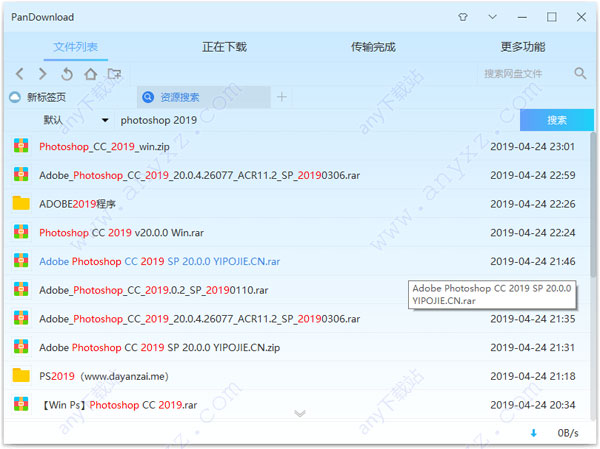Focus the photoshop 2019 search field
The height and width of the screenshot is (449, 600).
pos(318,120)
